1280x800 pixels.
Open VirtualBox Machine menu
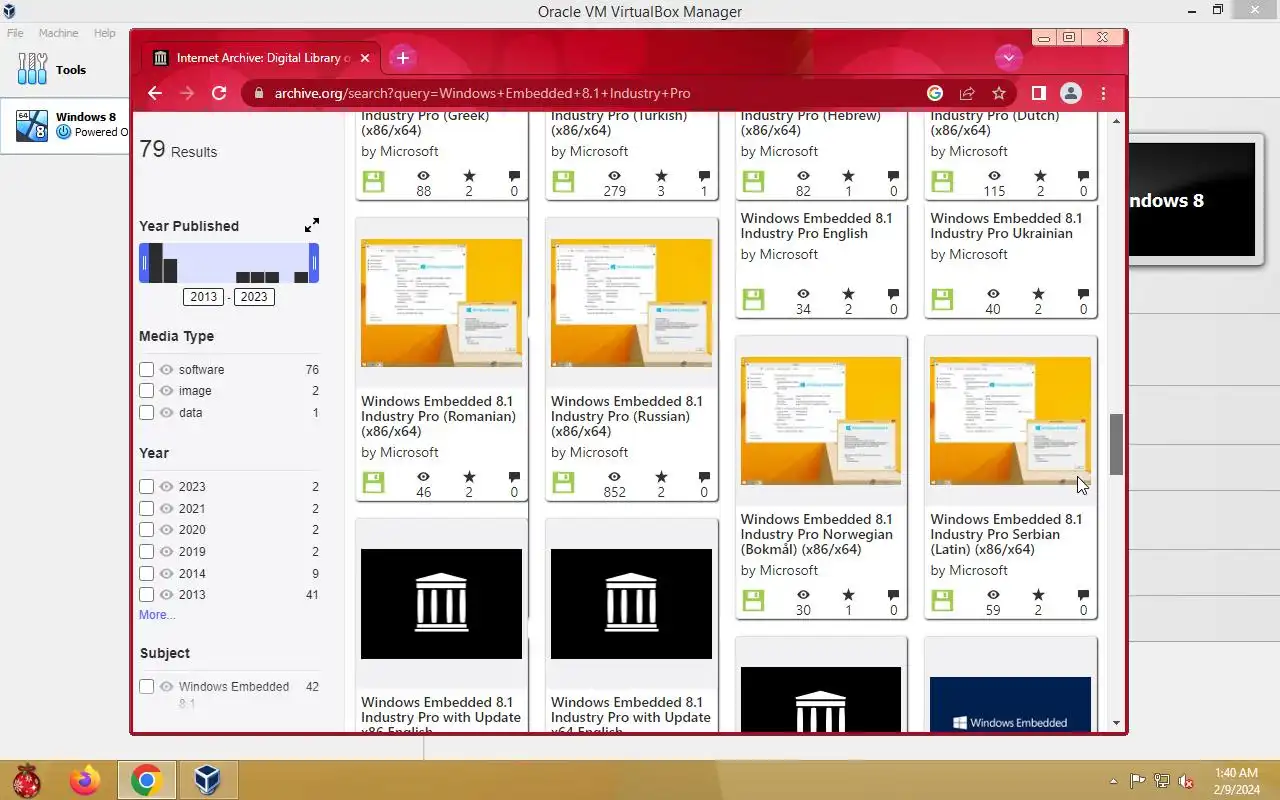58,33
